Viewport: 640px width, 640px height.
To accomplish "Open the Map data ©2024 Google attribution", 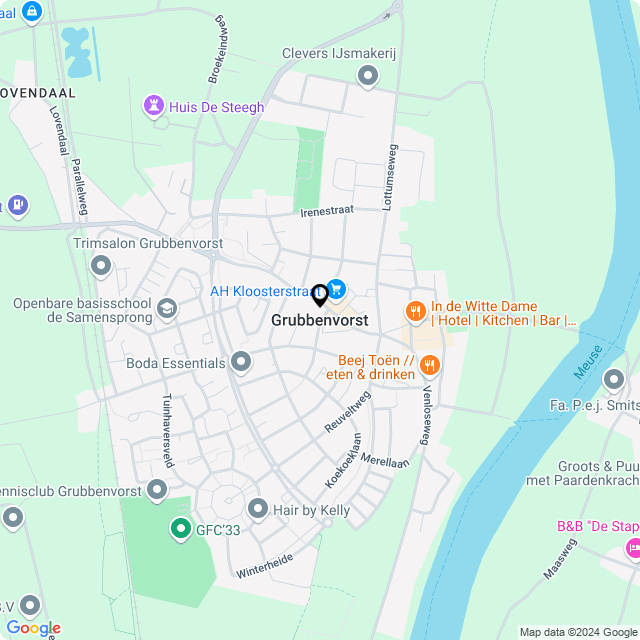I will point(579,632).
